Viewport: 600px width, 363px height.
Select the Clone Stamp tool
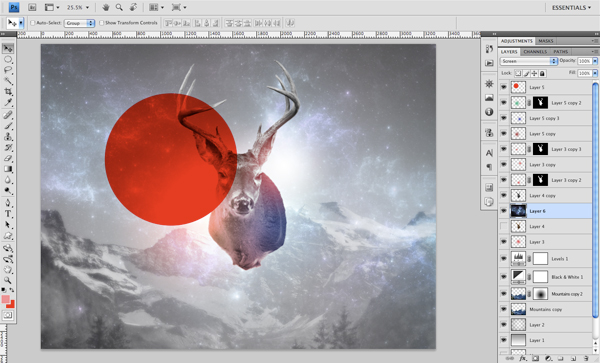pyautogui.click(x=8, y=137)
